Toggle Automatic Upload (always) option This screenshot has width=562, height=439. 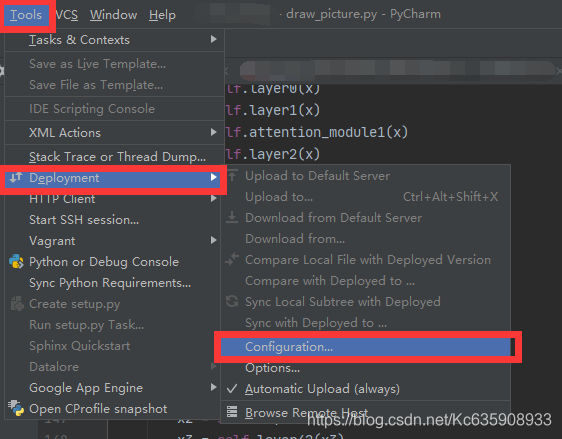[366, 389]
